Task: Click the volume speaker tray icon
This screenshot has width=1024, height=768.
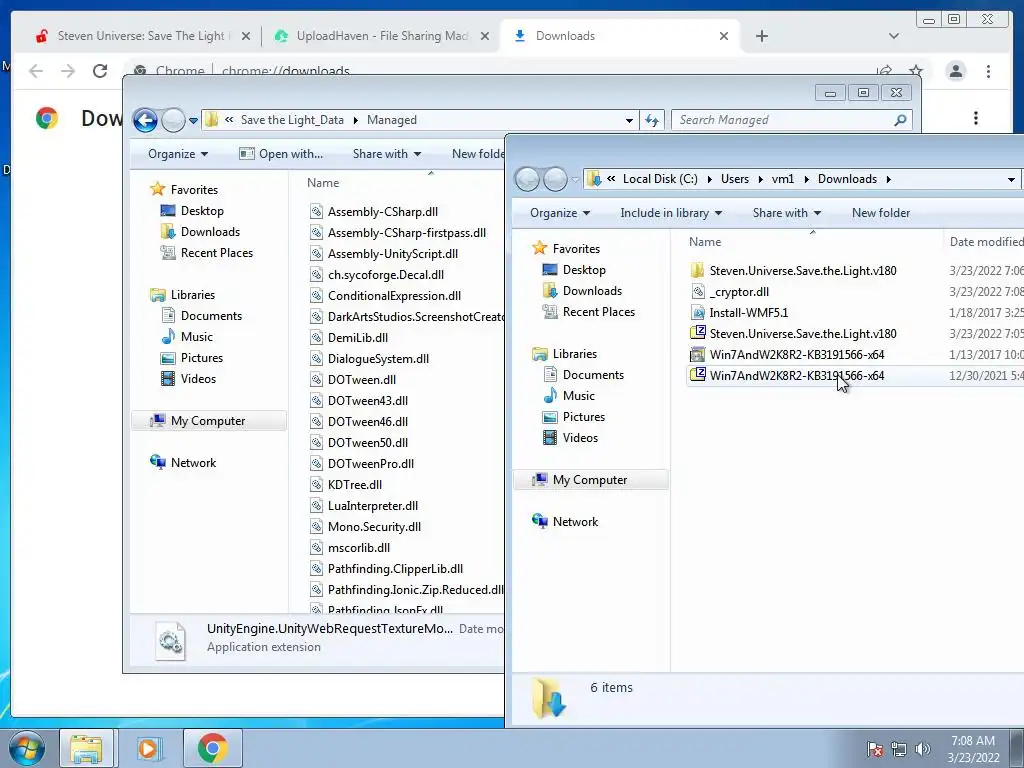Action: pos(923,749)
